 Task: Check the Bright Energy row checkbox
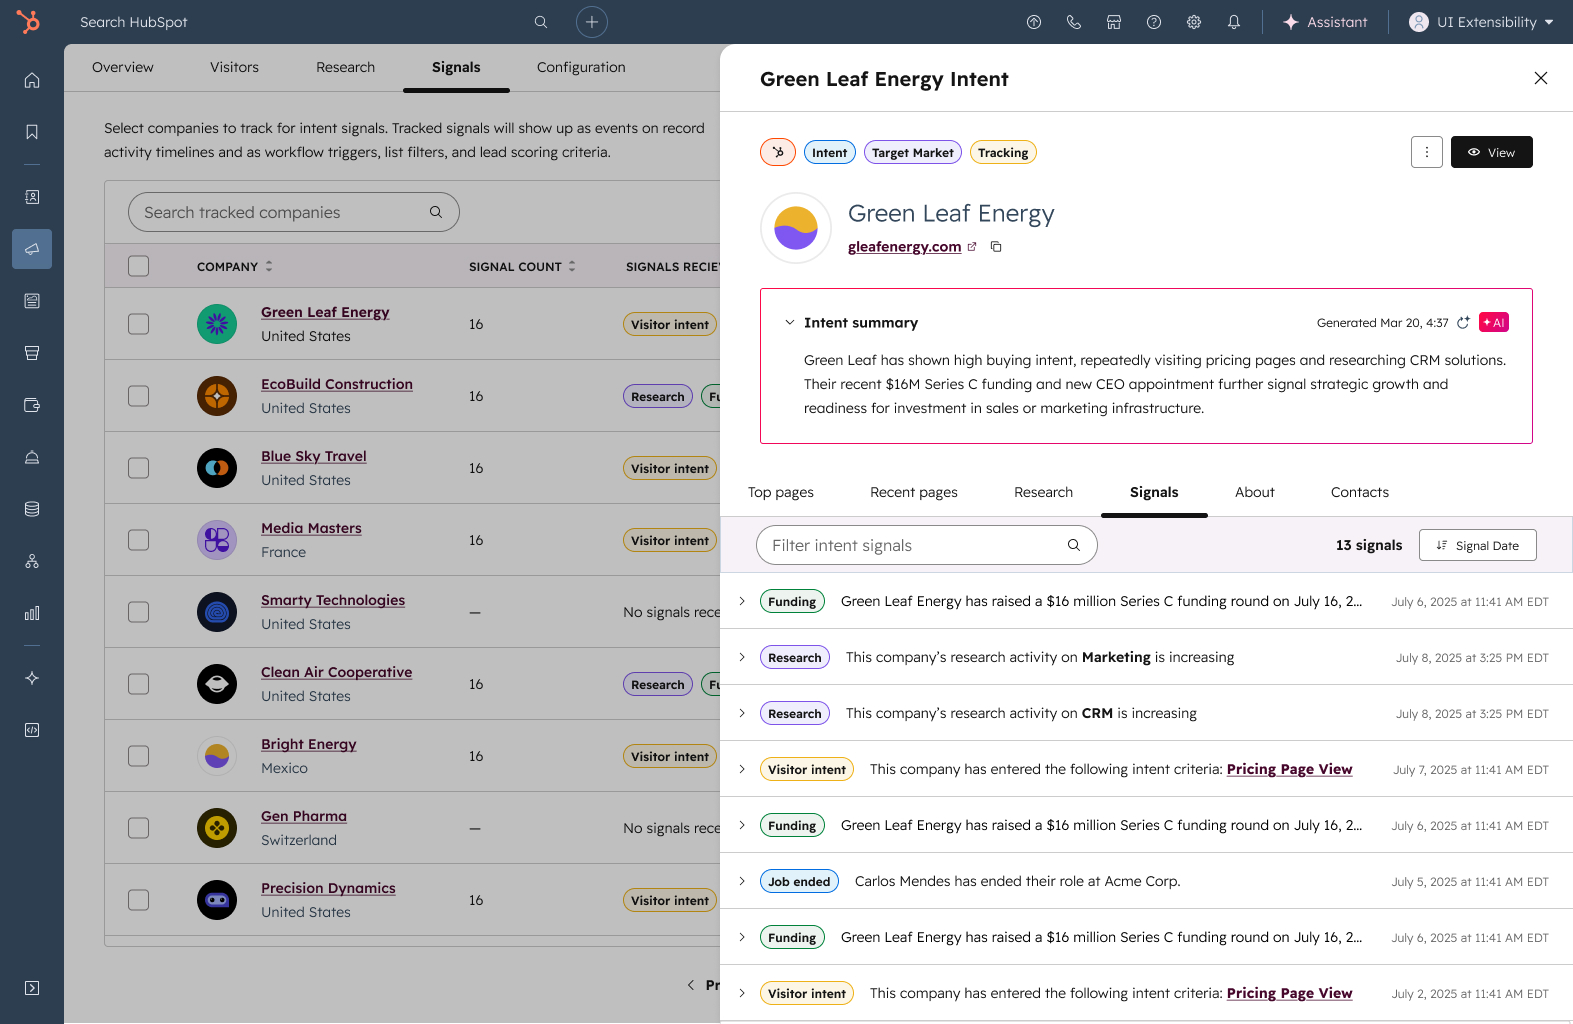click(x=139, y=756)
